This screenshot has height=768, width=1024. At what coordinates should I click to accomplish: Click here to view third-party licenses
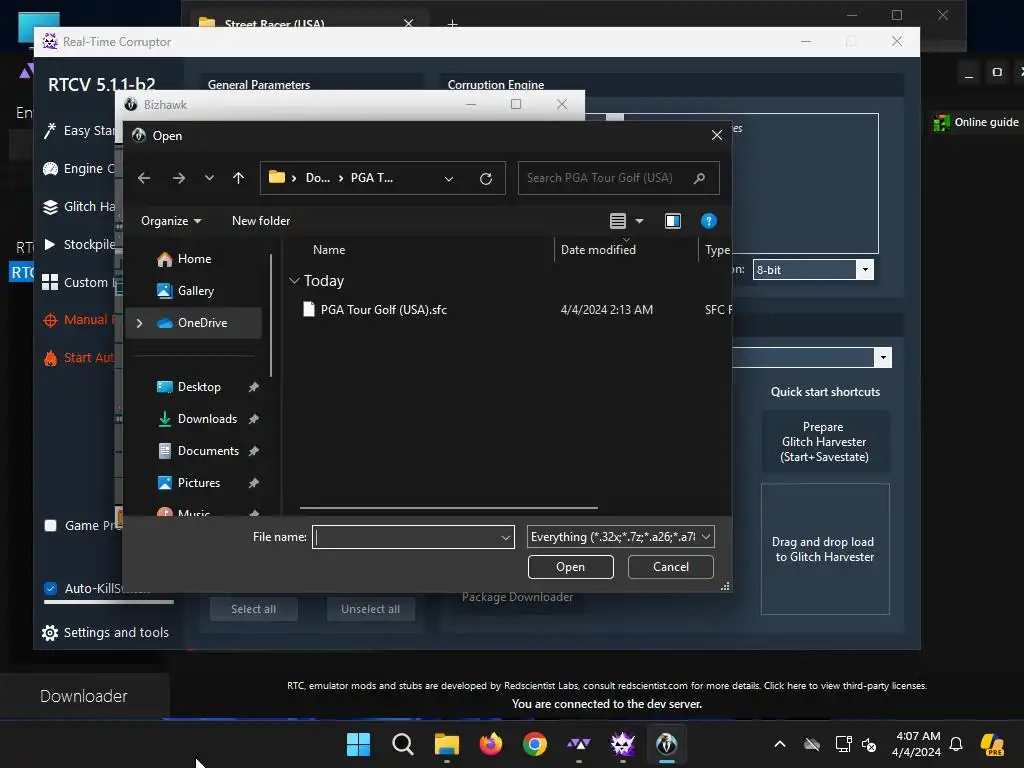coord(845,686)
